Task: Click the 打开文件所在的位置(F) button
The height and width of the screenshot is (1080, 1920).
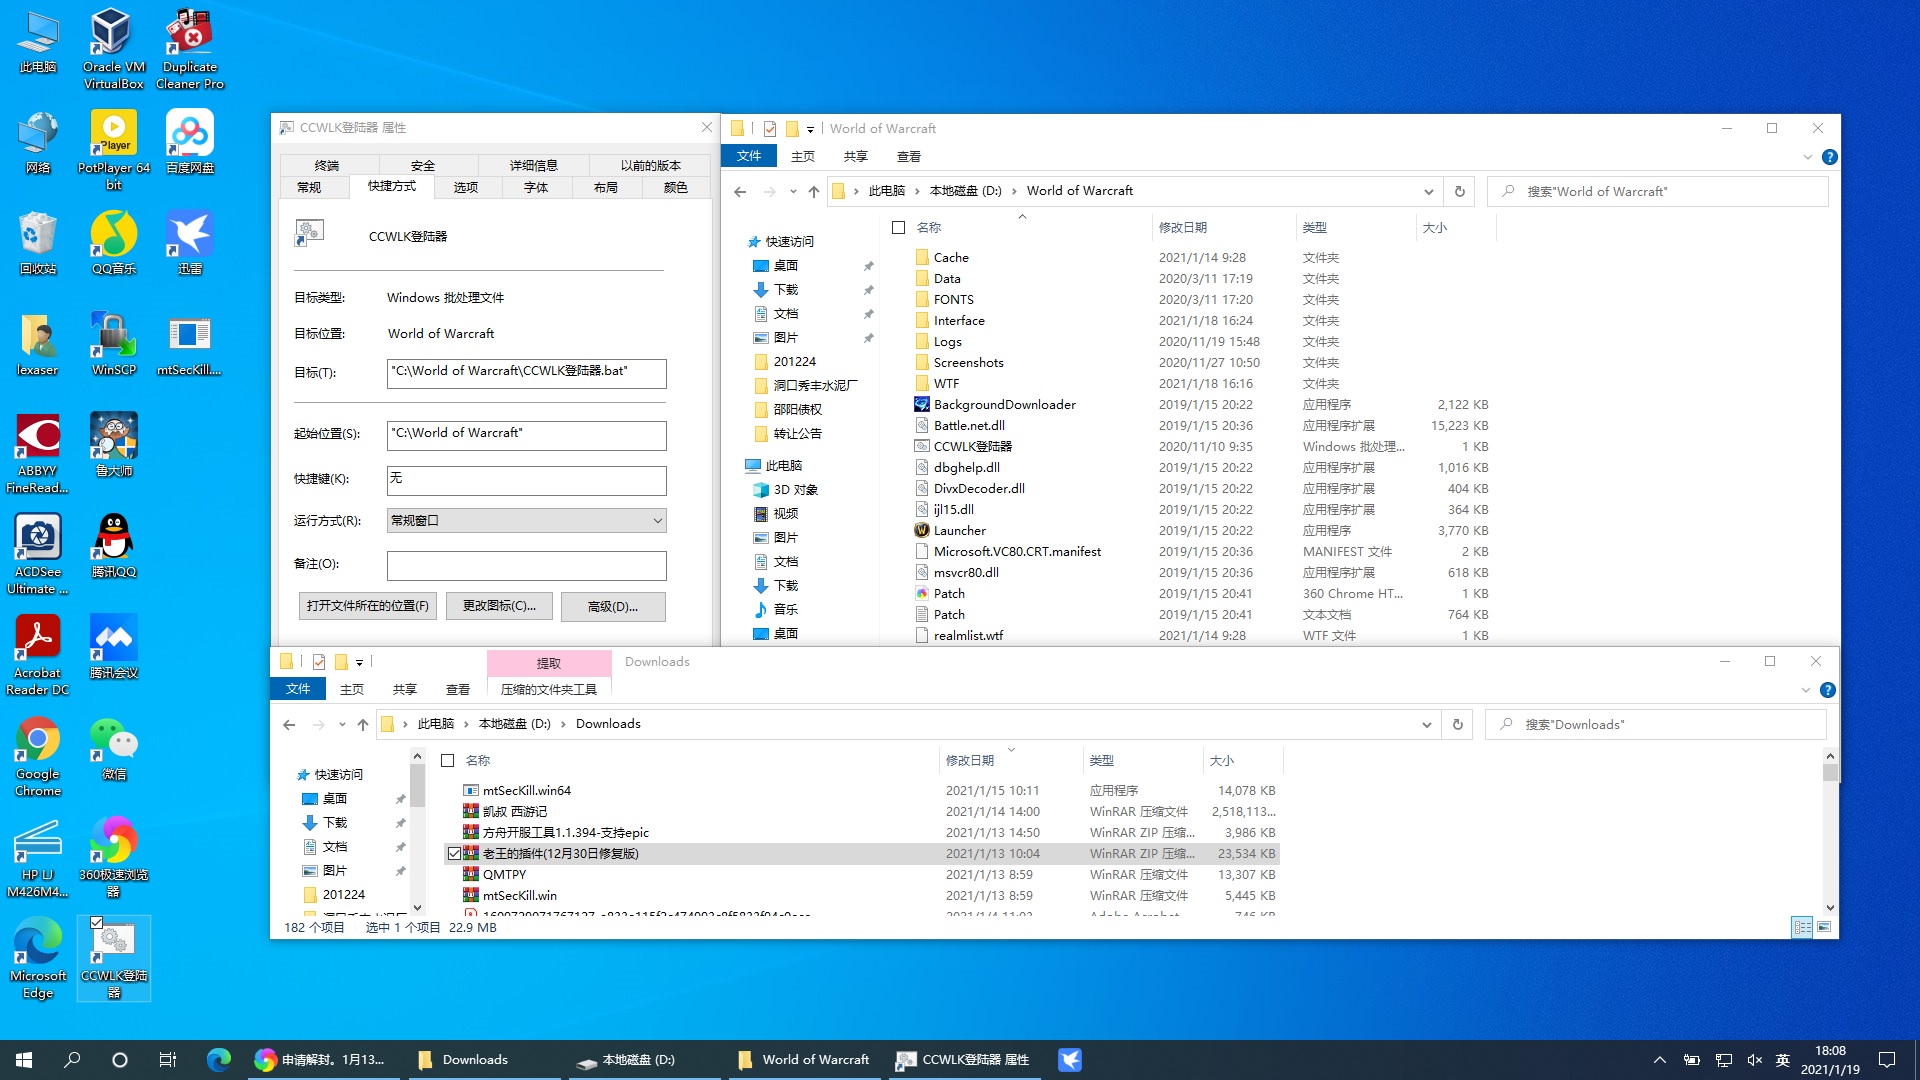Action: [x=367, y=606]
